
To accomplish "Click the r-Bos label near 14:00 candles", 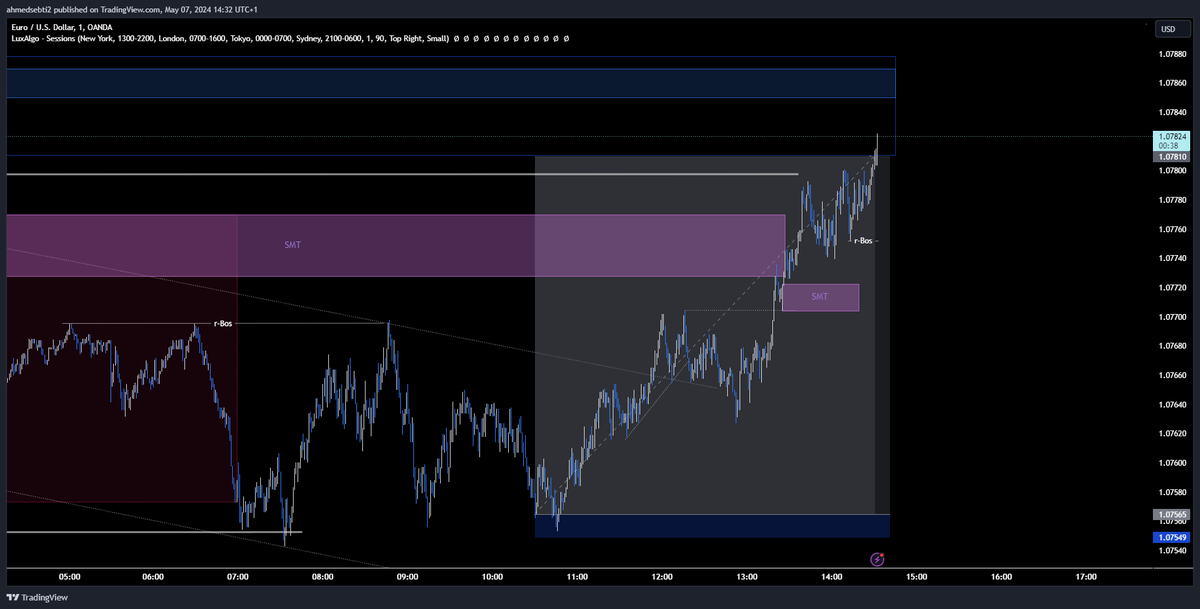I will click(x=863, y=240).
